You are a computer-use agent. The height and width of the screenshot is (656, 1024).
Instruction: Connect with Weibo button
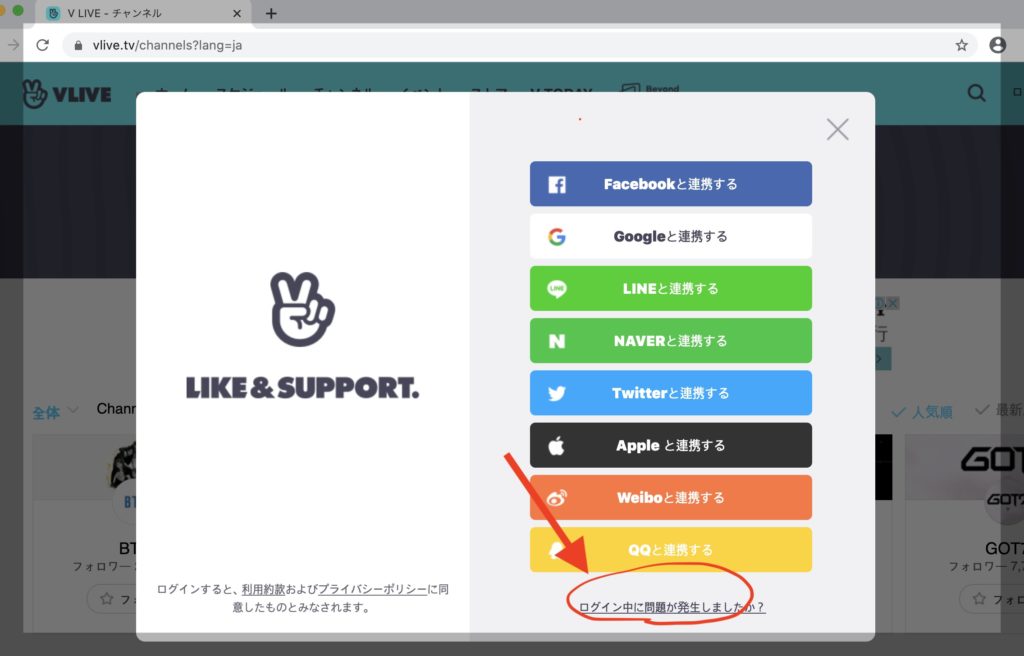(x=671, y=498)
